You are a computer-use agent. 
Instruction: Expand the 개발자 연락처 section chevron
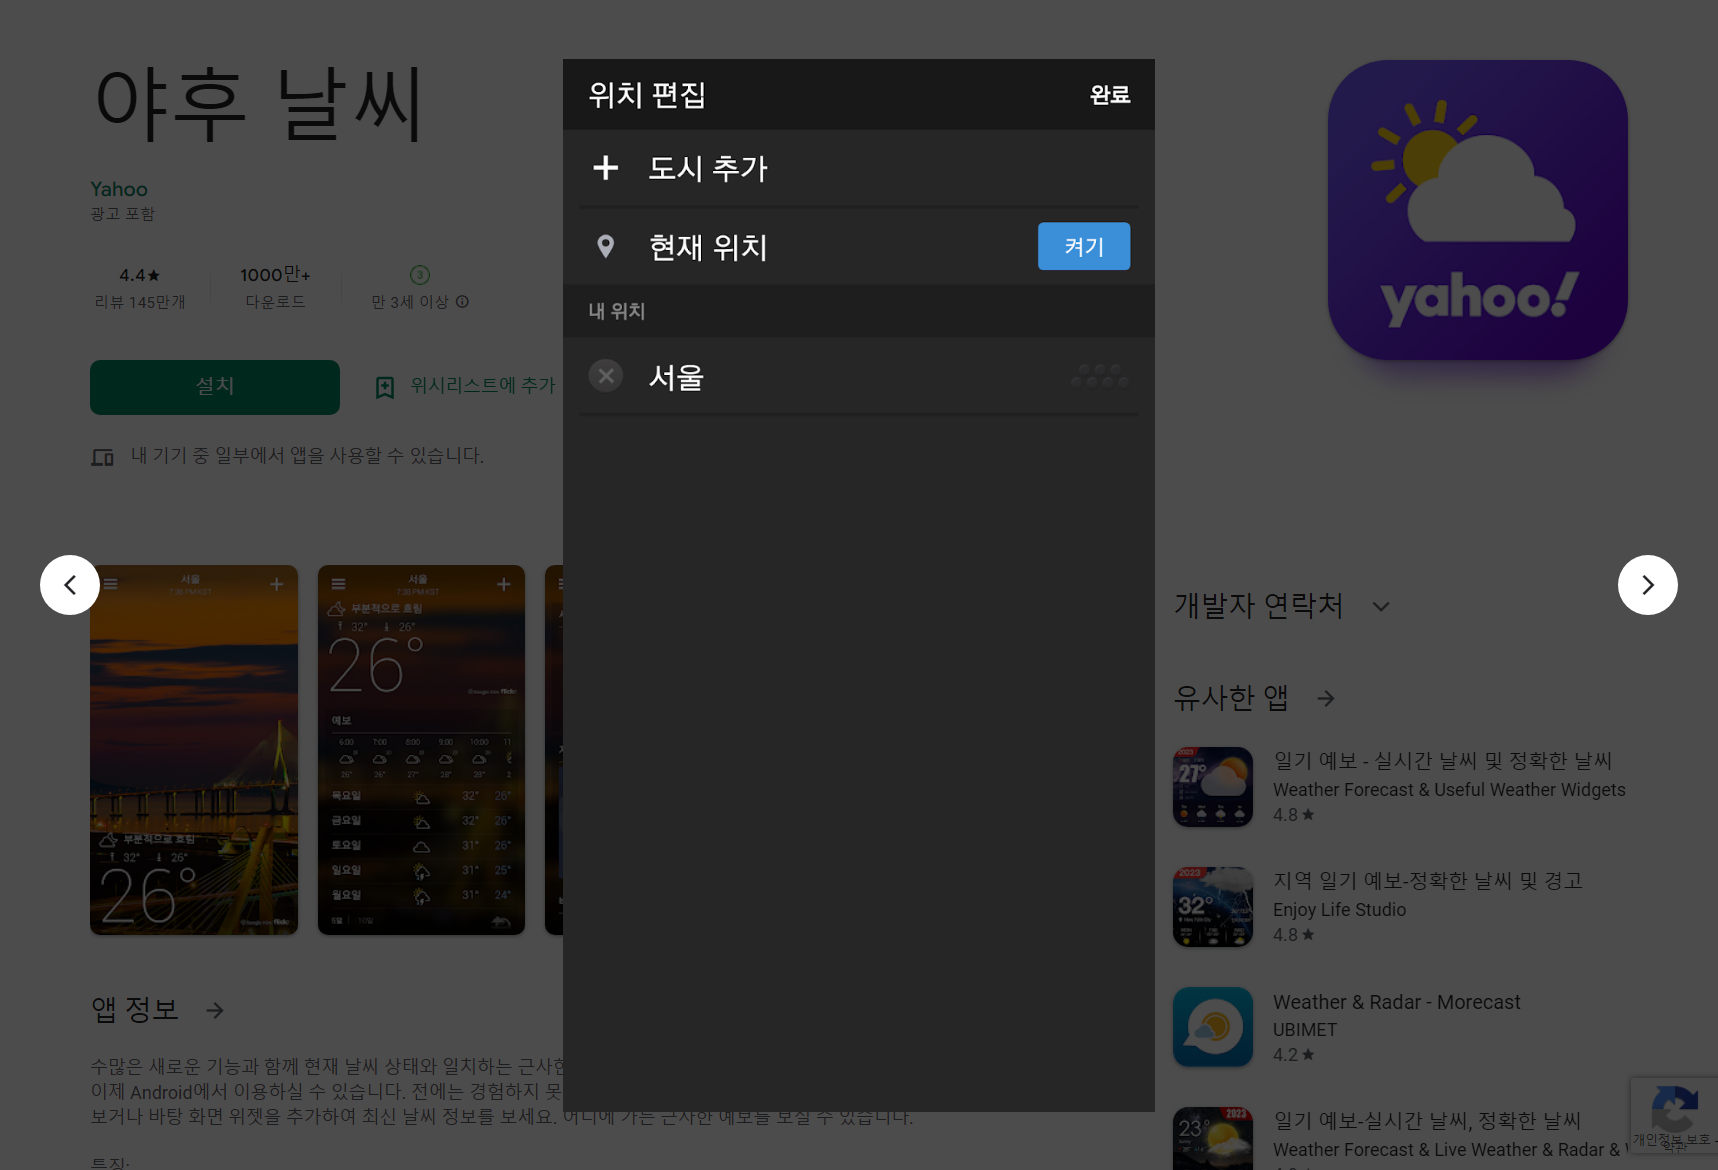(x=1381, y=607)
